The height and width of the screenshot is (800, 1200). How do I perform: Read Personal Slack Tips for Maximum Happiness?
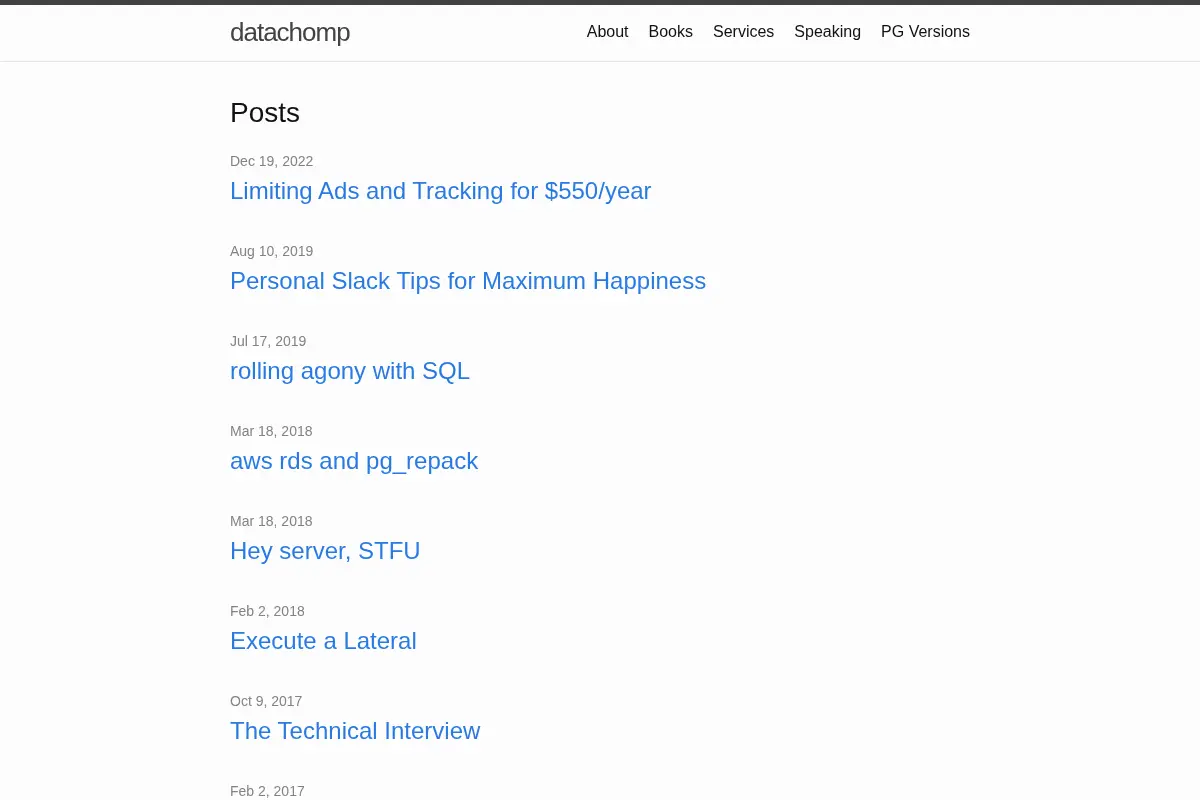coord(468,281)
